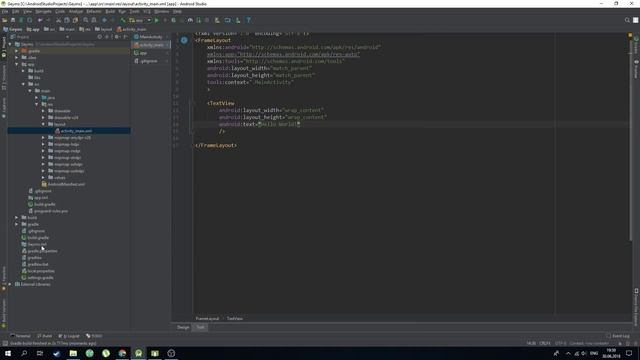Click the Help question mark toolbar icon
640x360 pixels.
pyautogui.click(x=248, y=20)
